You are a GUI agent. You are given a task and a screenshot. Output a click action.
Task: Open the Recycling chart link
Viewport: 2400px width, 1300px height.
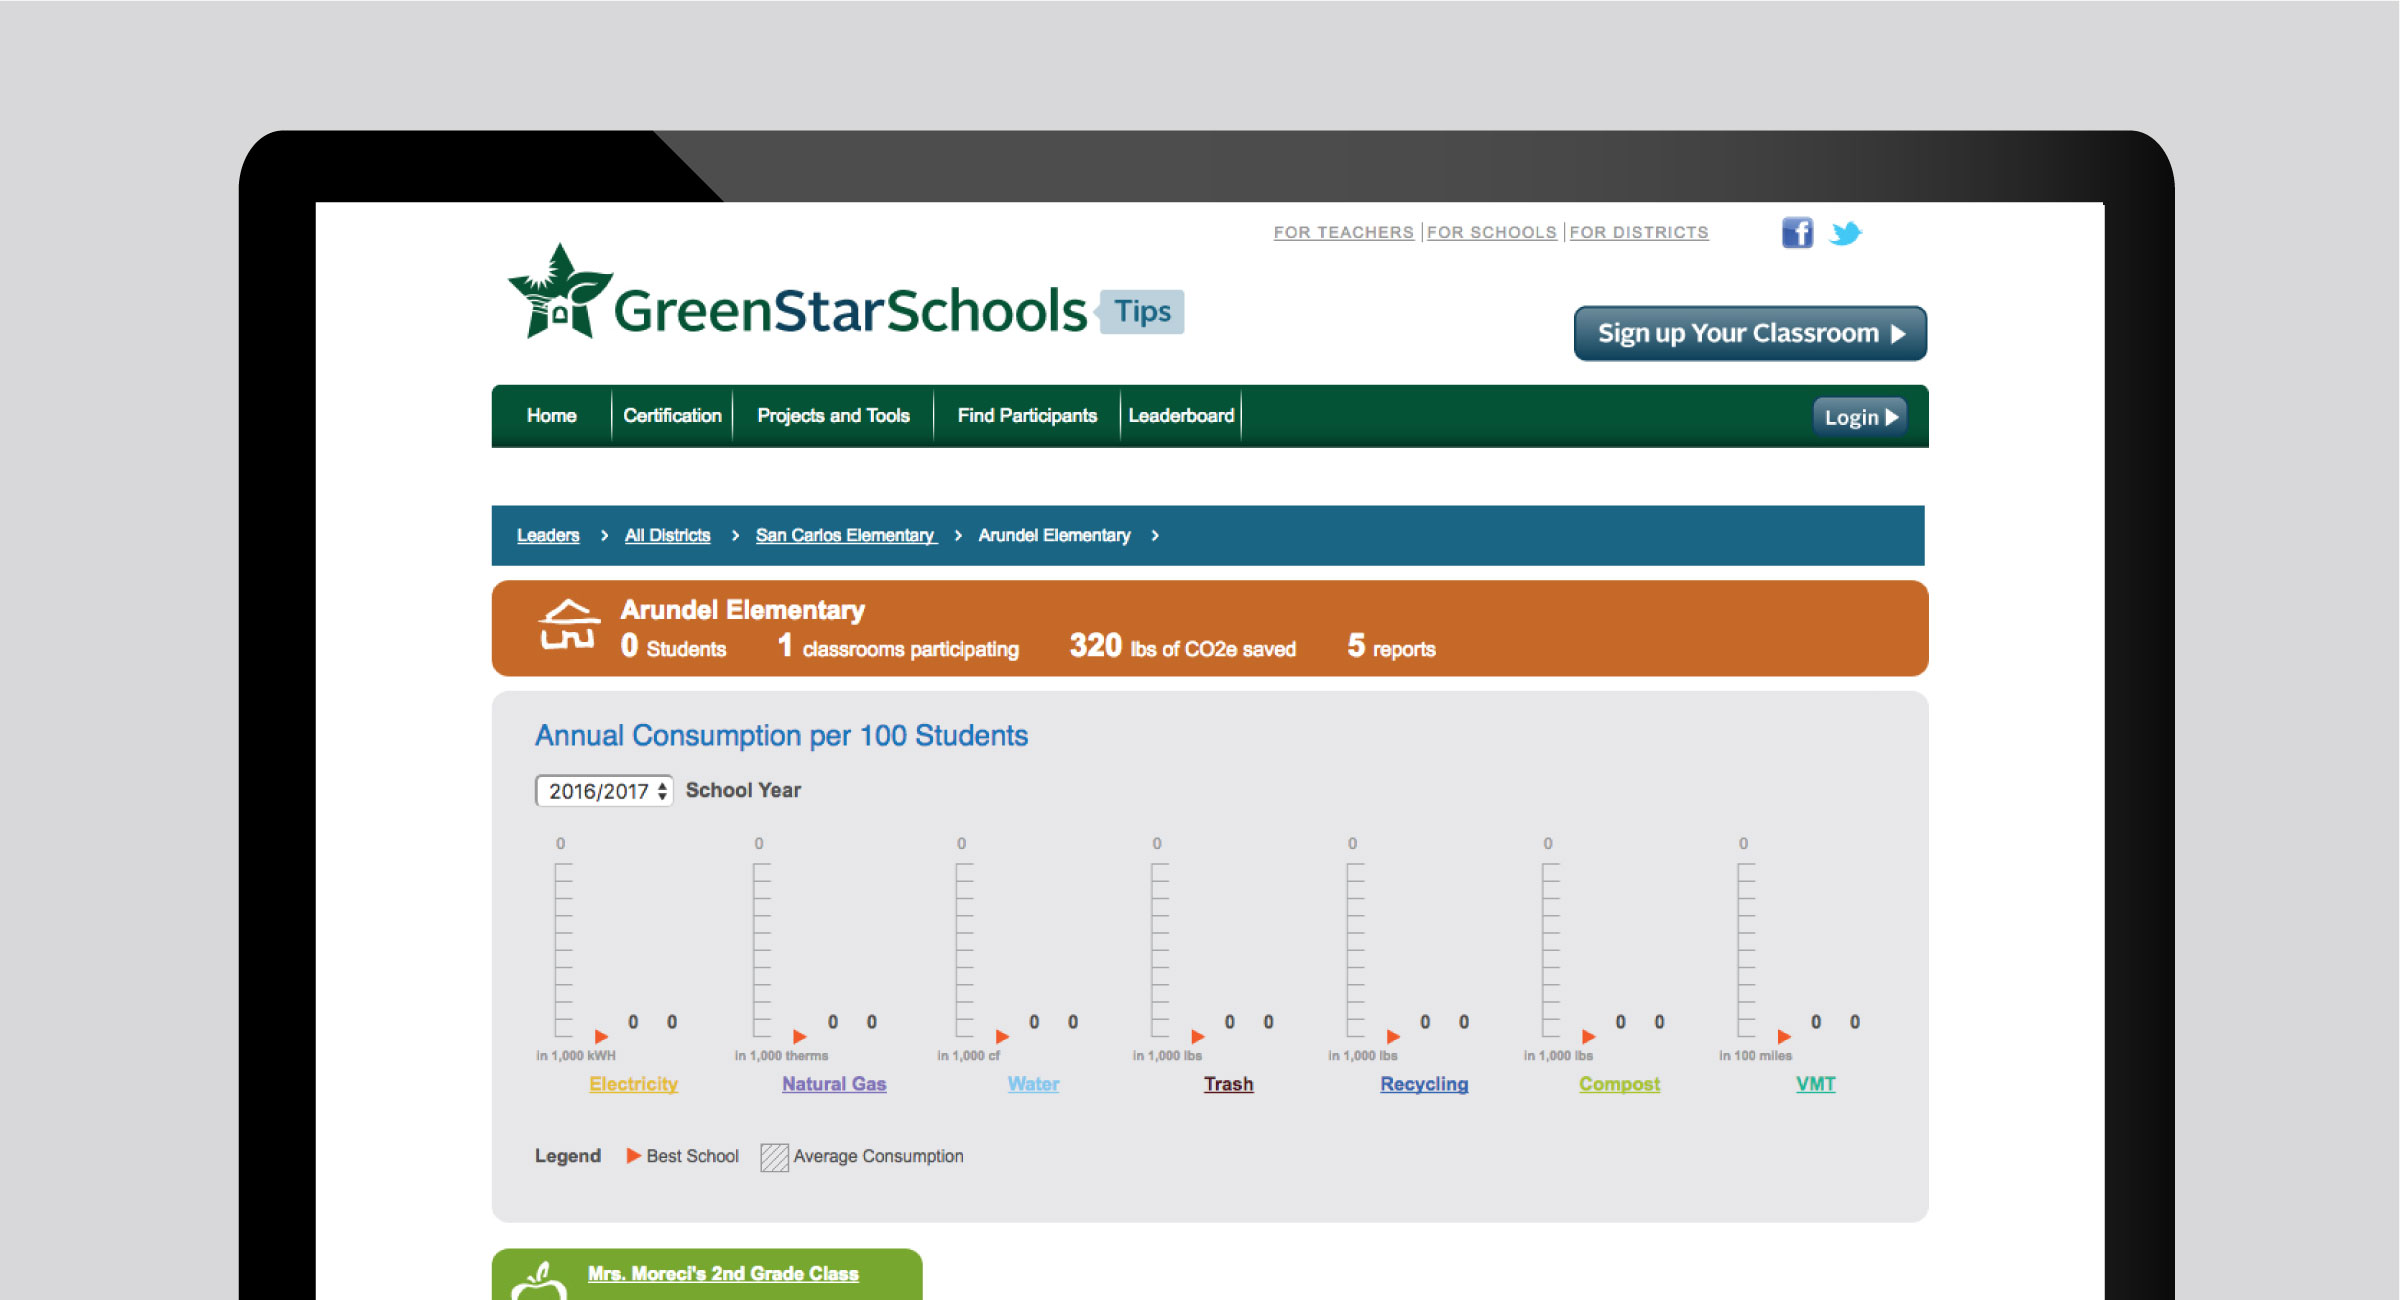1424,1084
